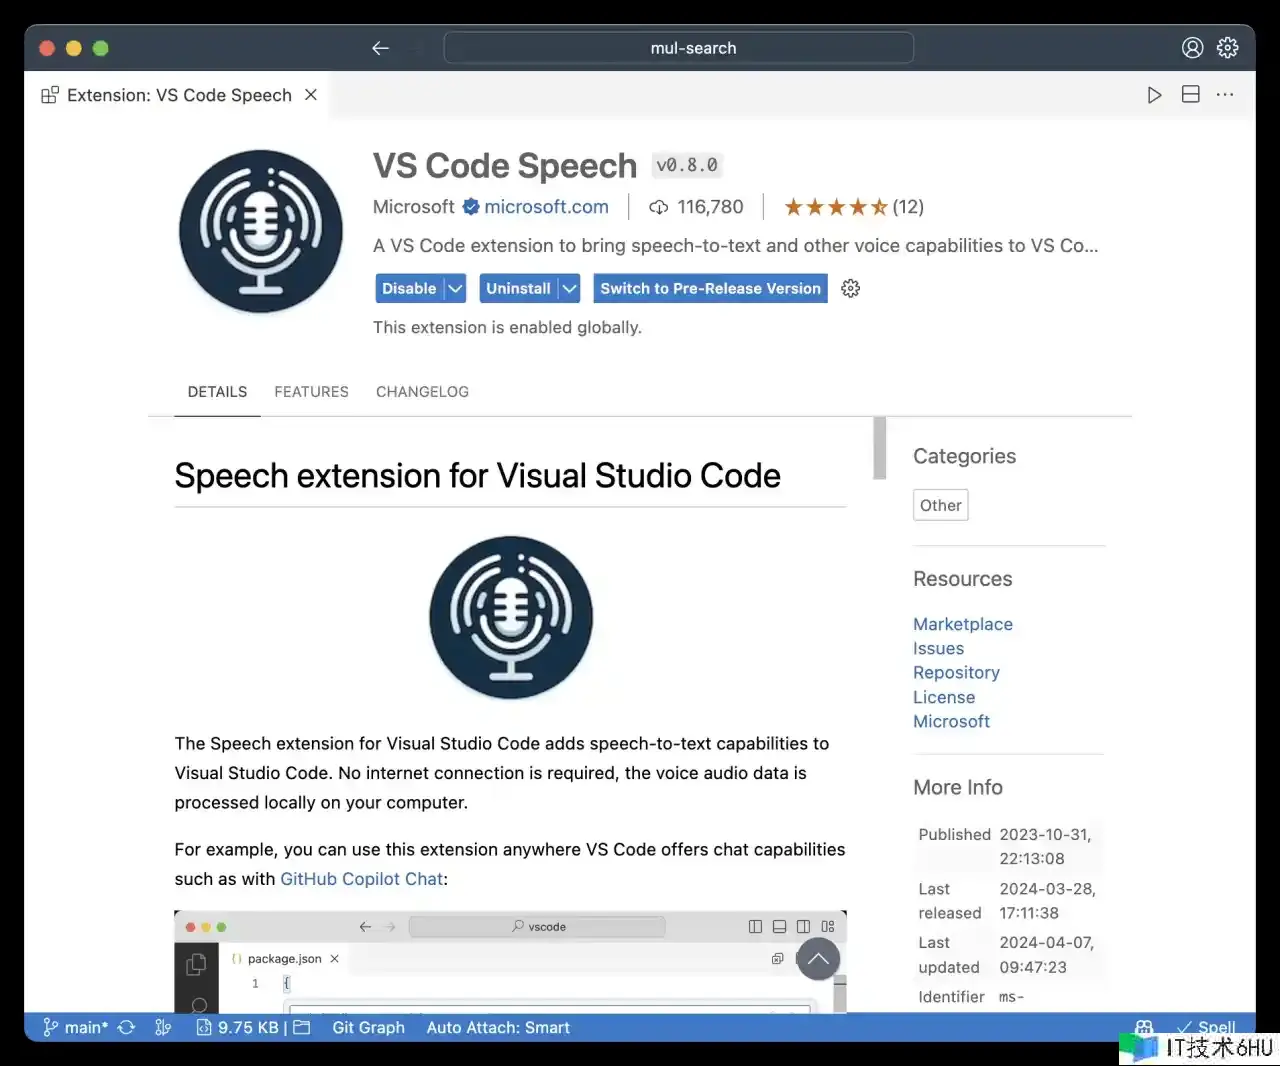Open the Marketplace resource link
This screenshot has height=1066, width=1280.
point(963,624)
